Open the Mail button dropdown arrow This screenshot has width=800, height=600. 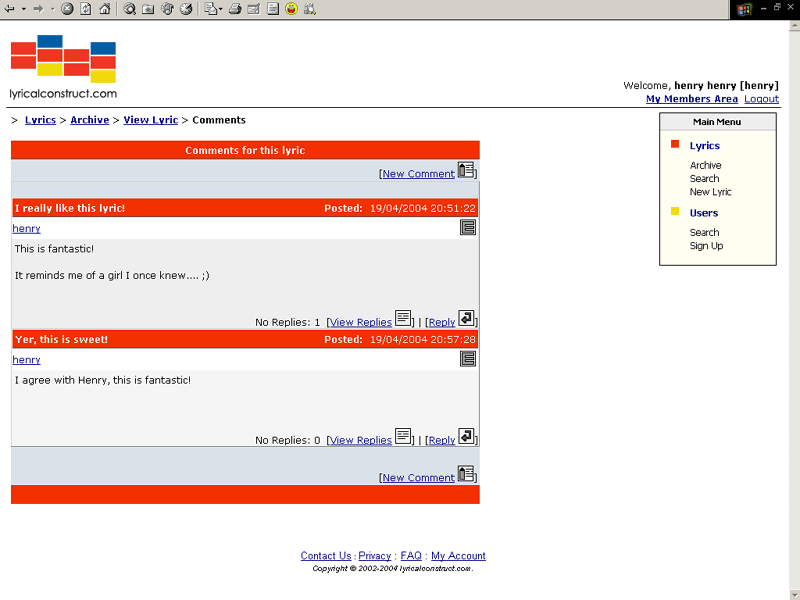tap(220, 9)
